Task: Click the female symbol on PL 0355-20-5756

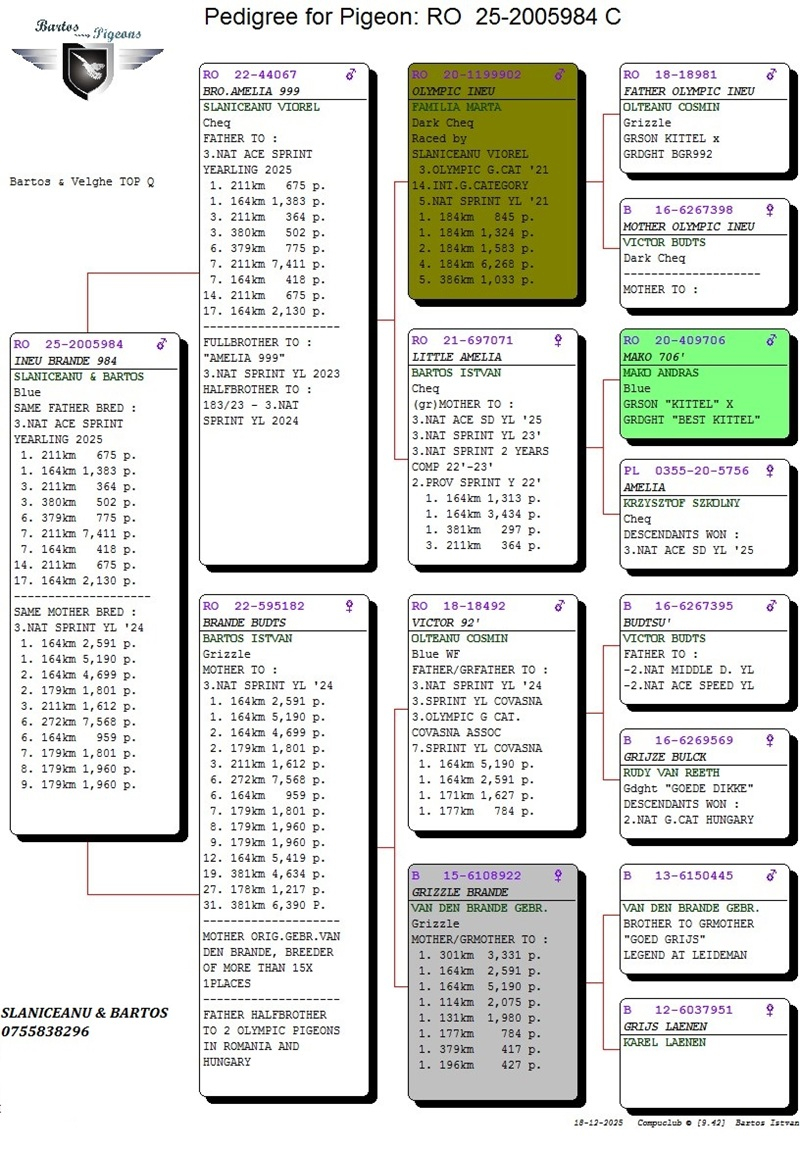Action: 770,471
